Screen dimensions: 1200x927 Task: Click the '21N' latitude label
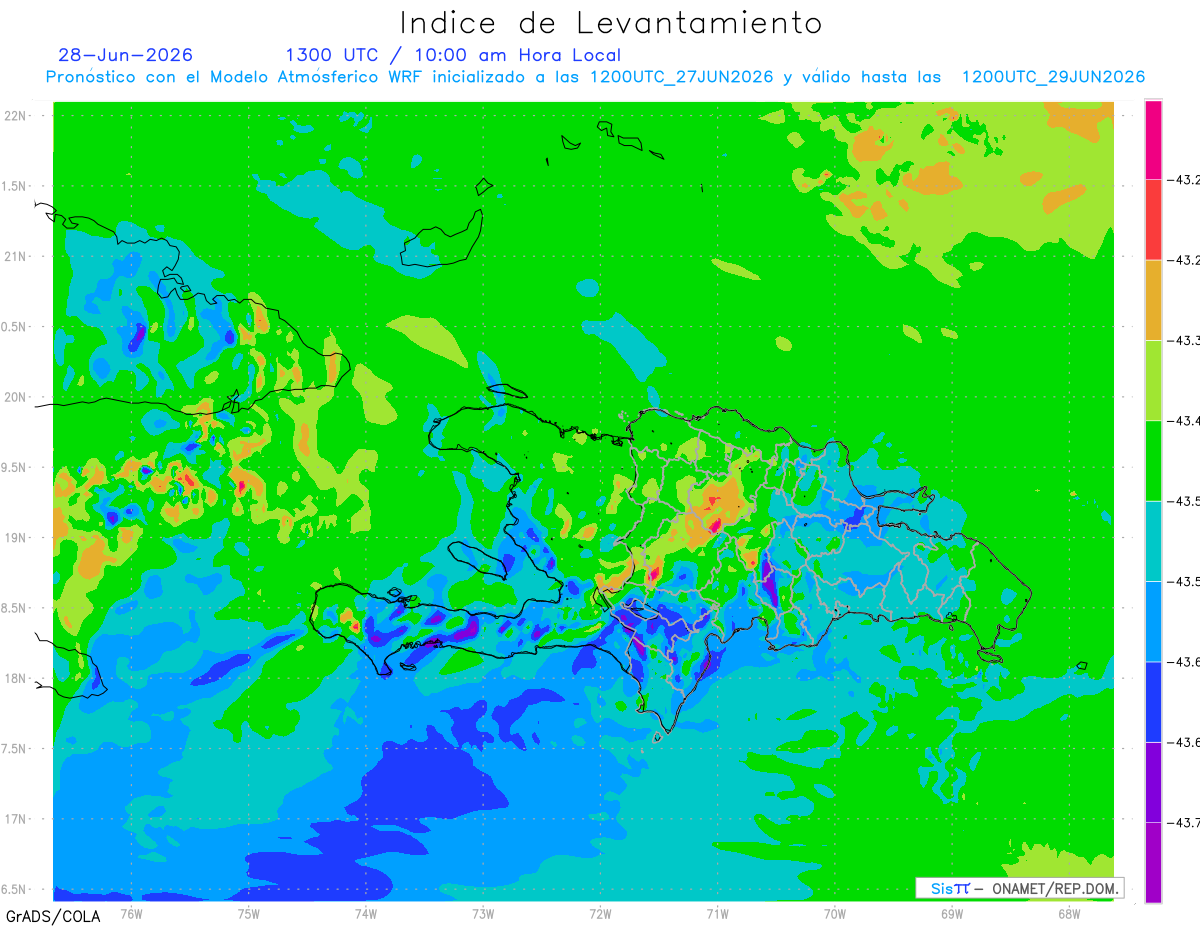(x=16, y=256)
